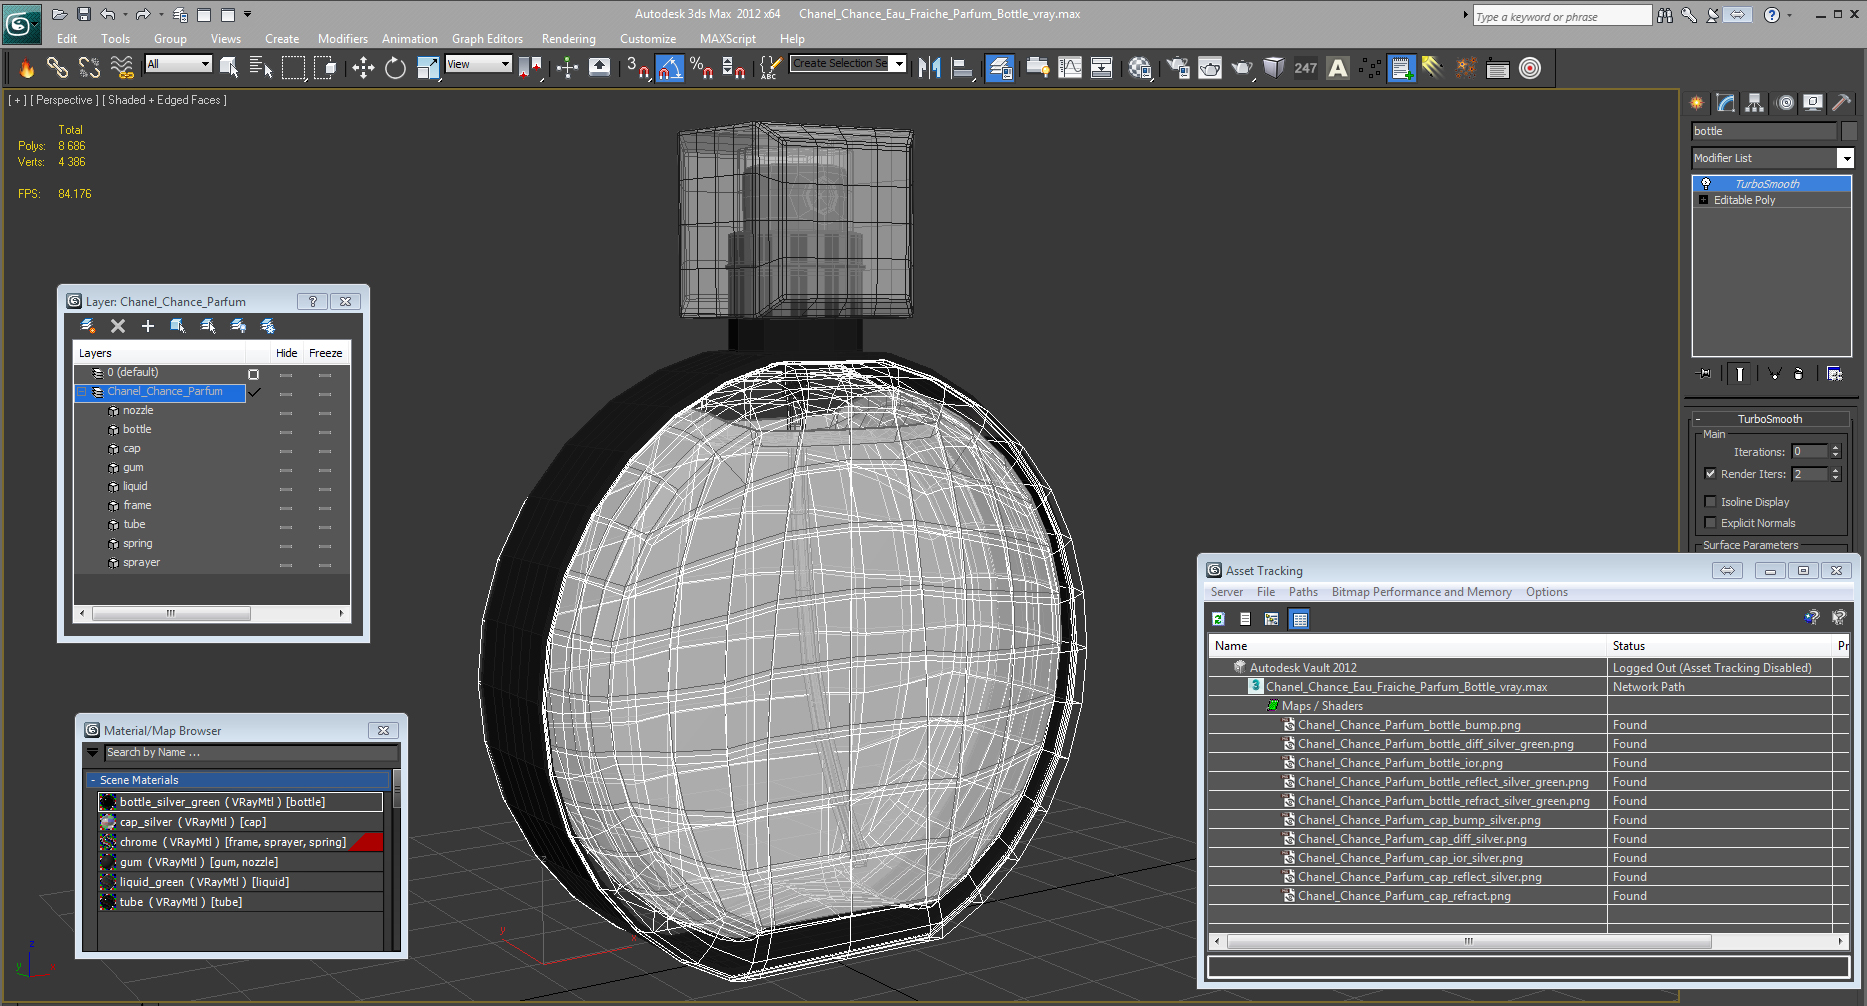Toggle TurboSmooth modifier lightbulb
Image resolution: width=1867 pixels, height=1006 pixels.
1706,184
